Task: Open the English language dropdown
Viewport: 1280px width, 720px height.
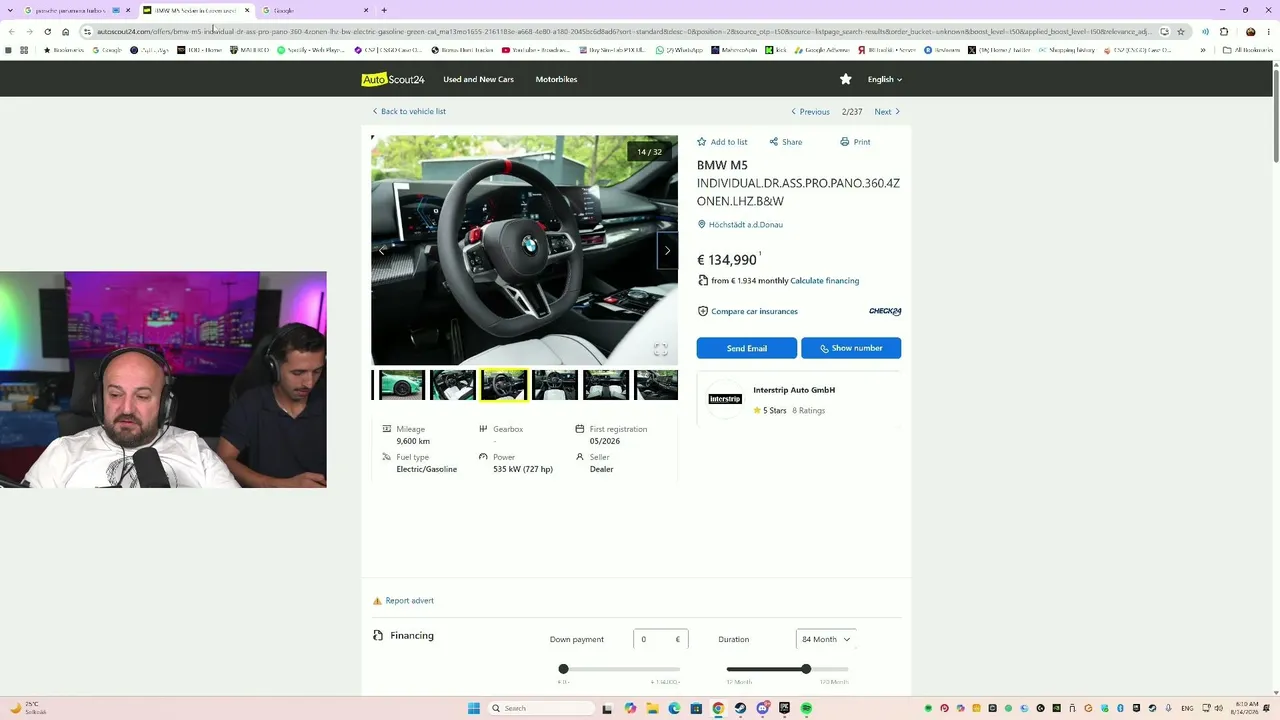Action: 885,79
